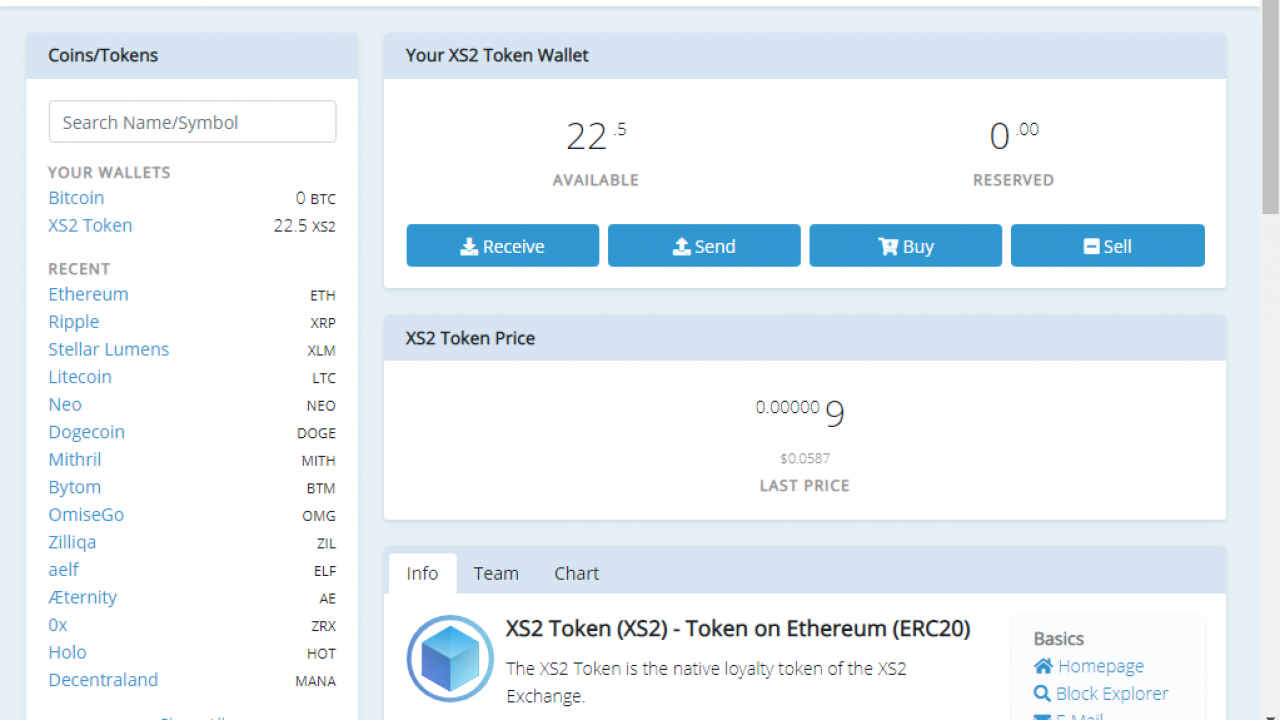Select Ethereum from recent coins
This screenshot has height=720, width=1280.
(x=88, y=295)
